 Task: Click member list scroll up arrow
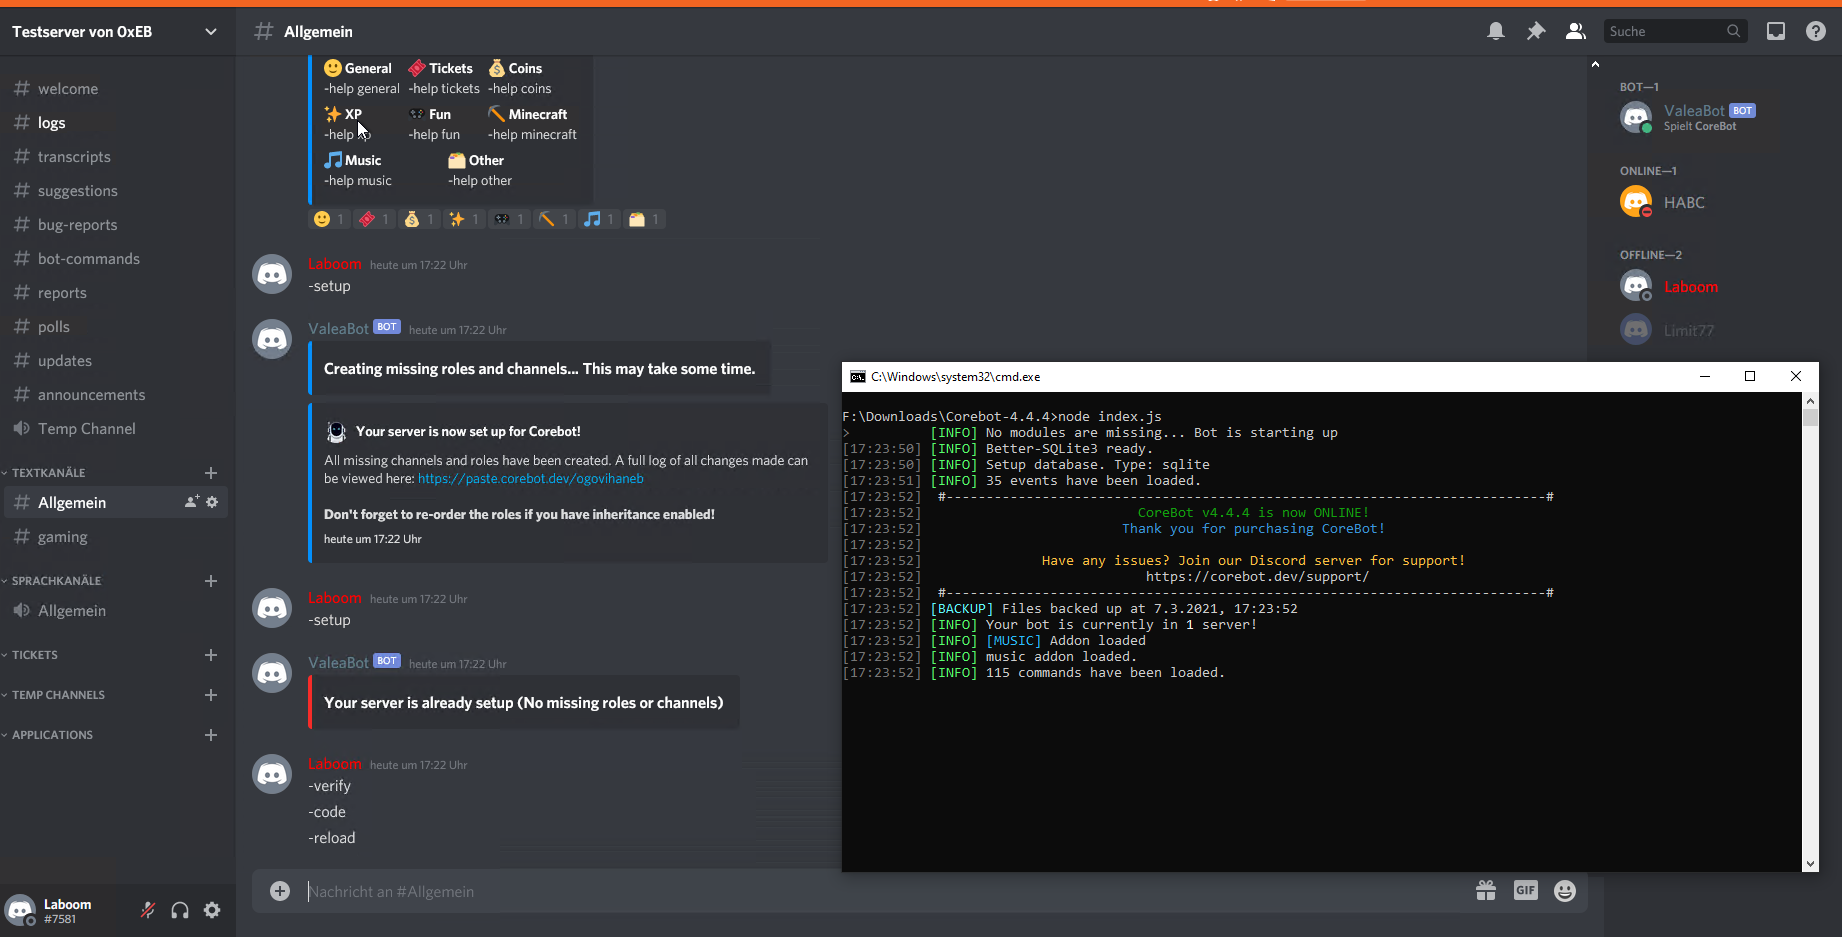pos(1595,64)
